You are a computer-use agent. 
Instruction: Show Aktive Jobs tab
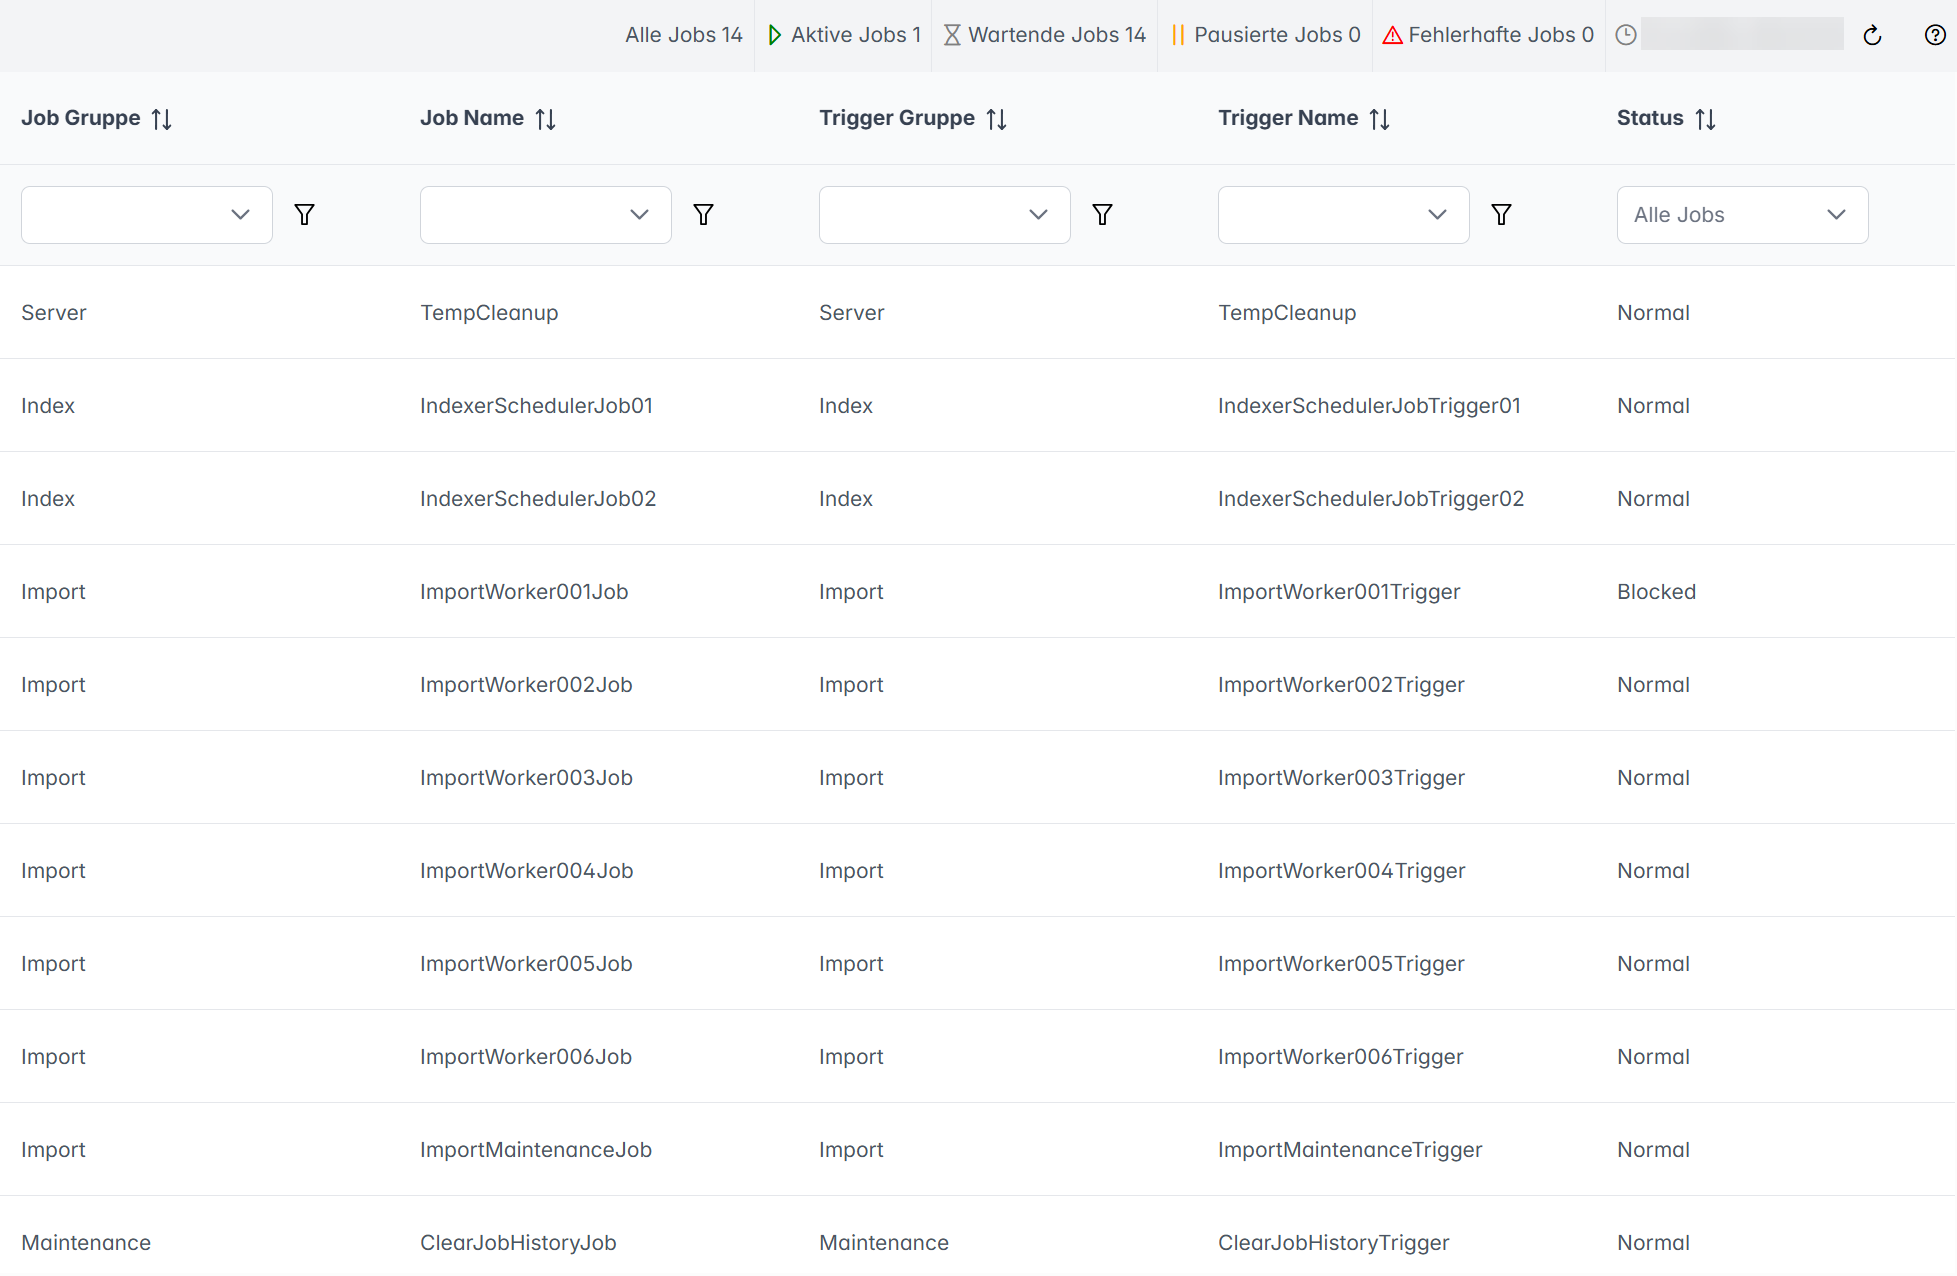844,35
